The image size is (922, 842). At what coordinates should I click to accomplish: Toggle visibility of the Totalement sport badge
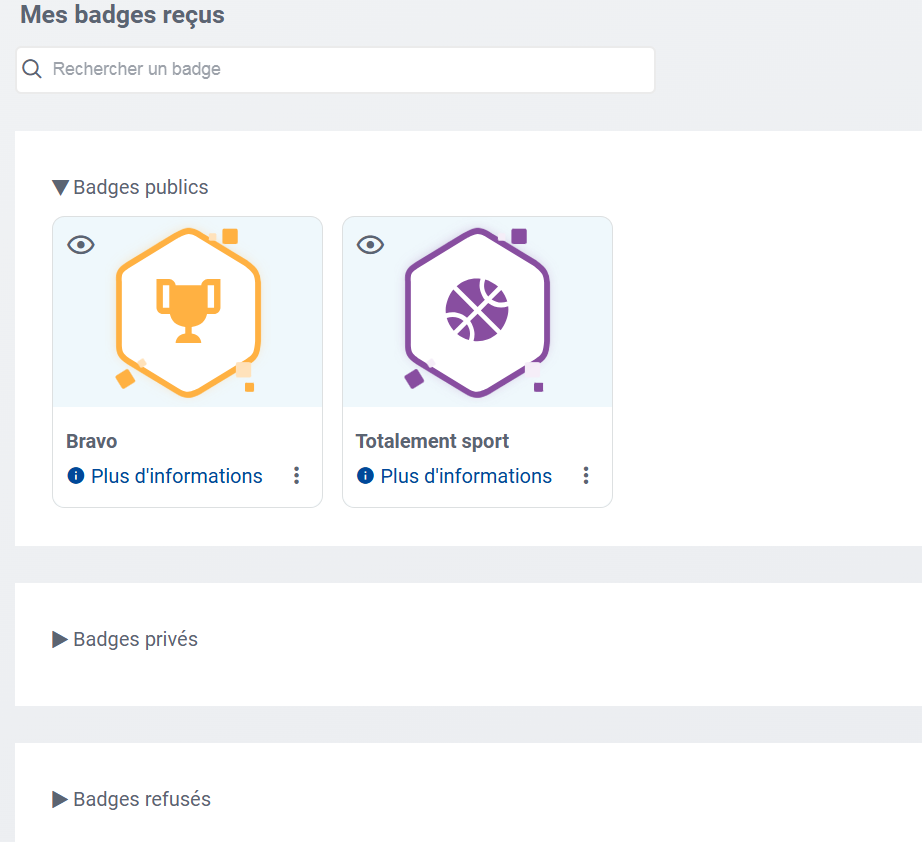point(370,243)
